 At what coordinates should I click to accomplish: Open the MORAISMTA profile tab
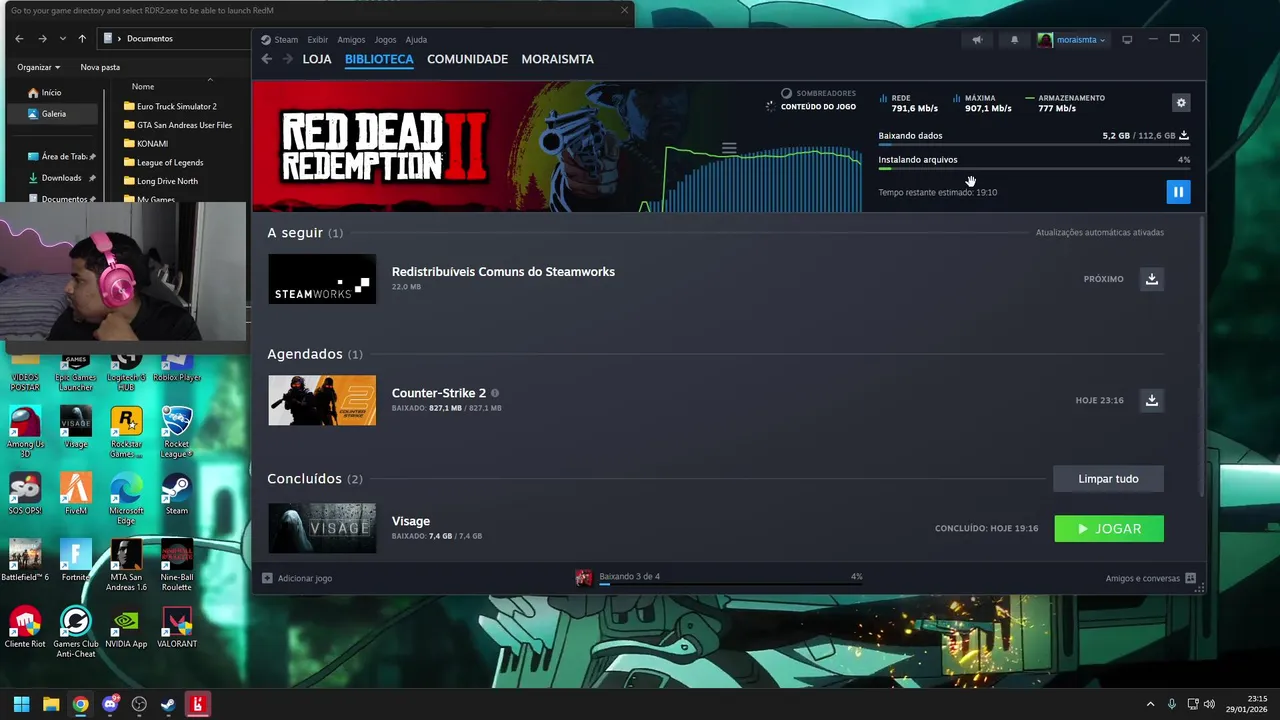pyautogui.click(x=557, y=59)
